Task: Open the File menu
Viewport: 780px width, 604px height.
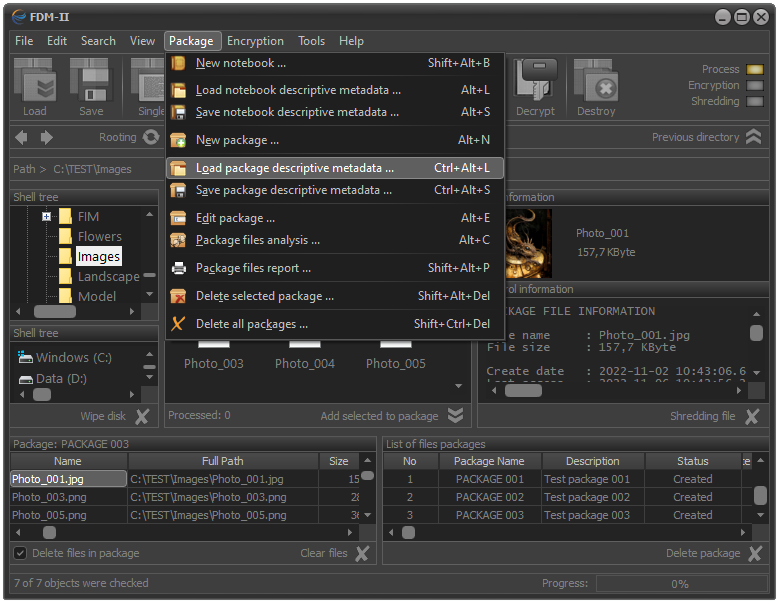Action: tap(24, 41)
